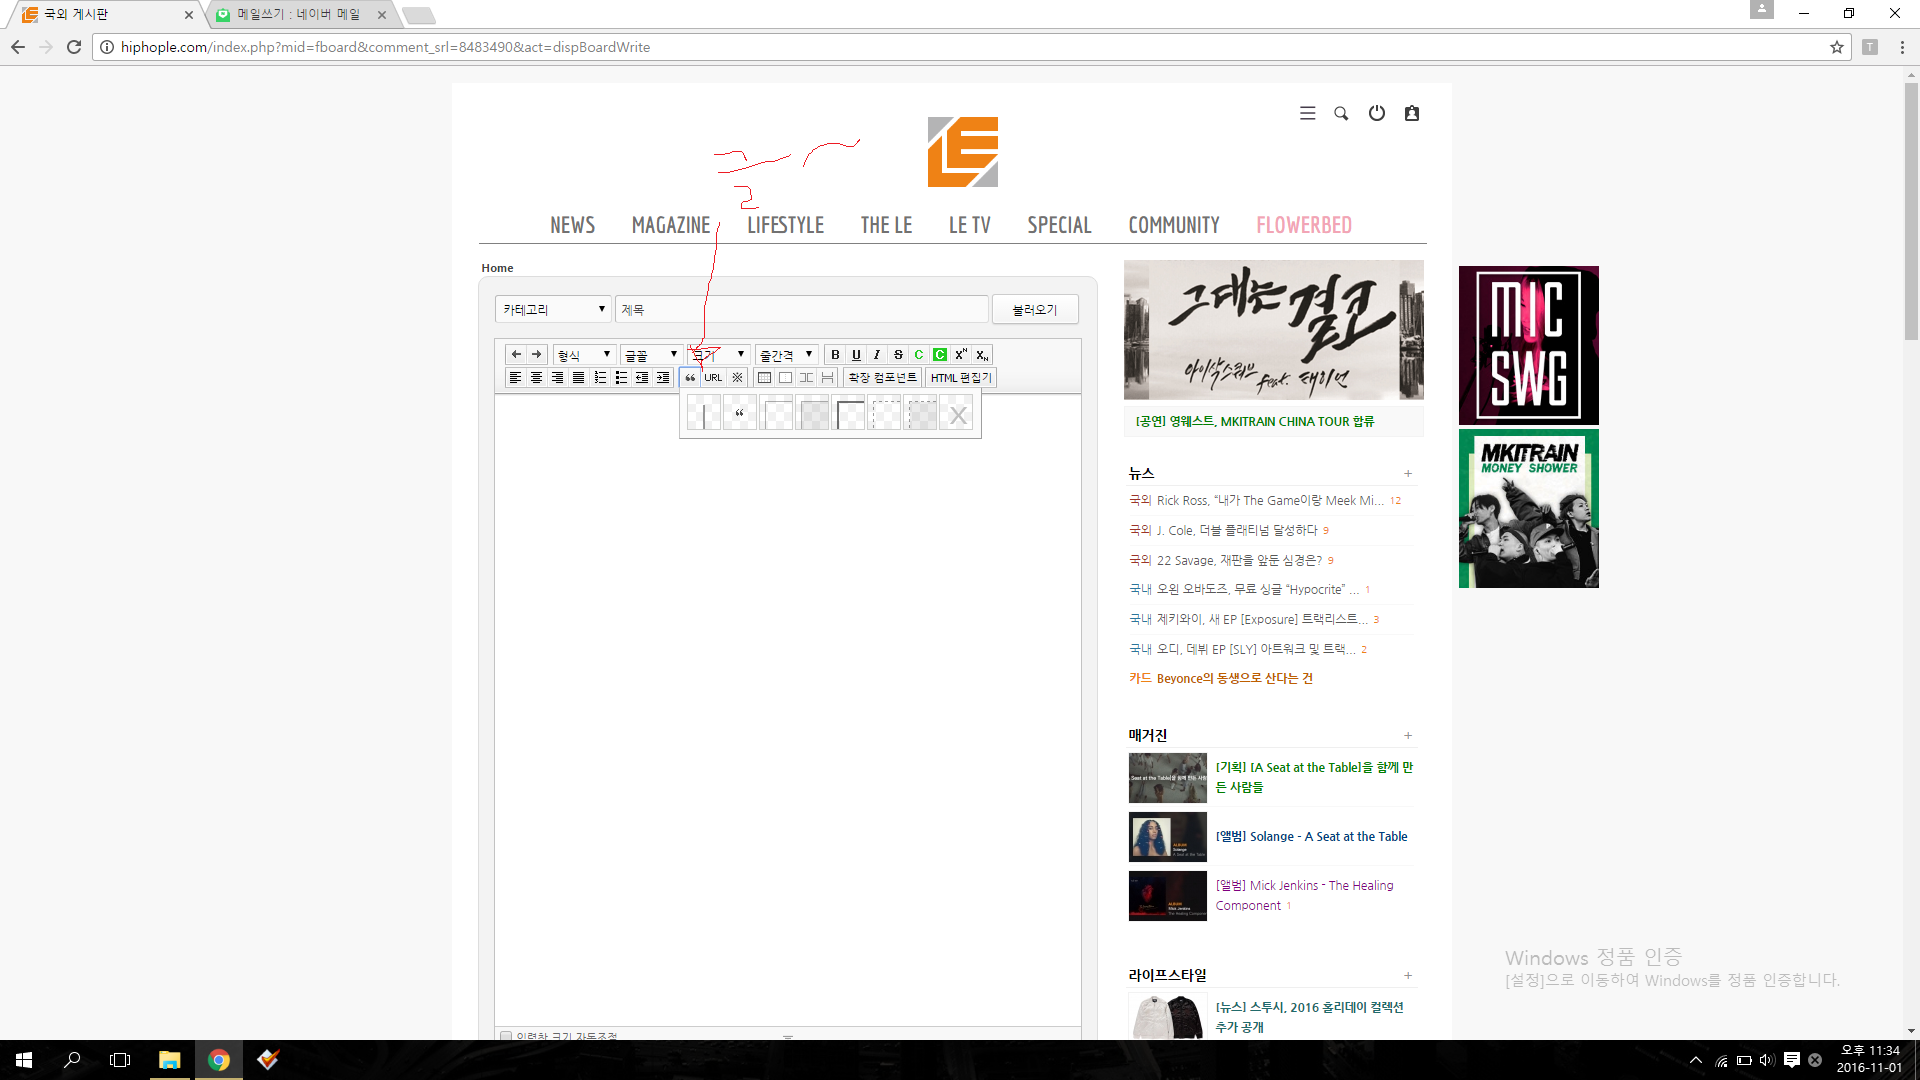Viewport: 1920px width, 1080px height.
Task: Insert a table via table icon
Action: click(x=764, y=378)
